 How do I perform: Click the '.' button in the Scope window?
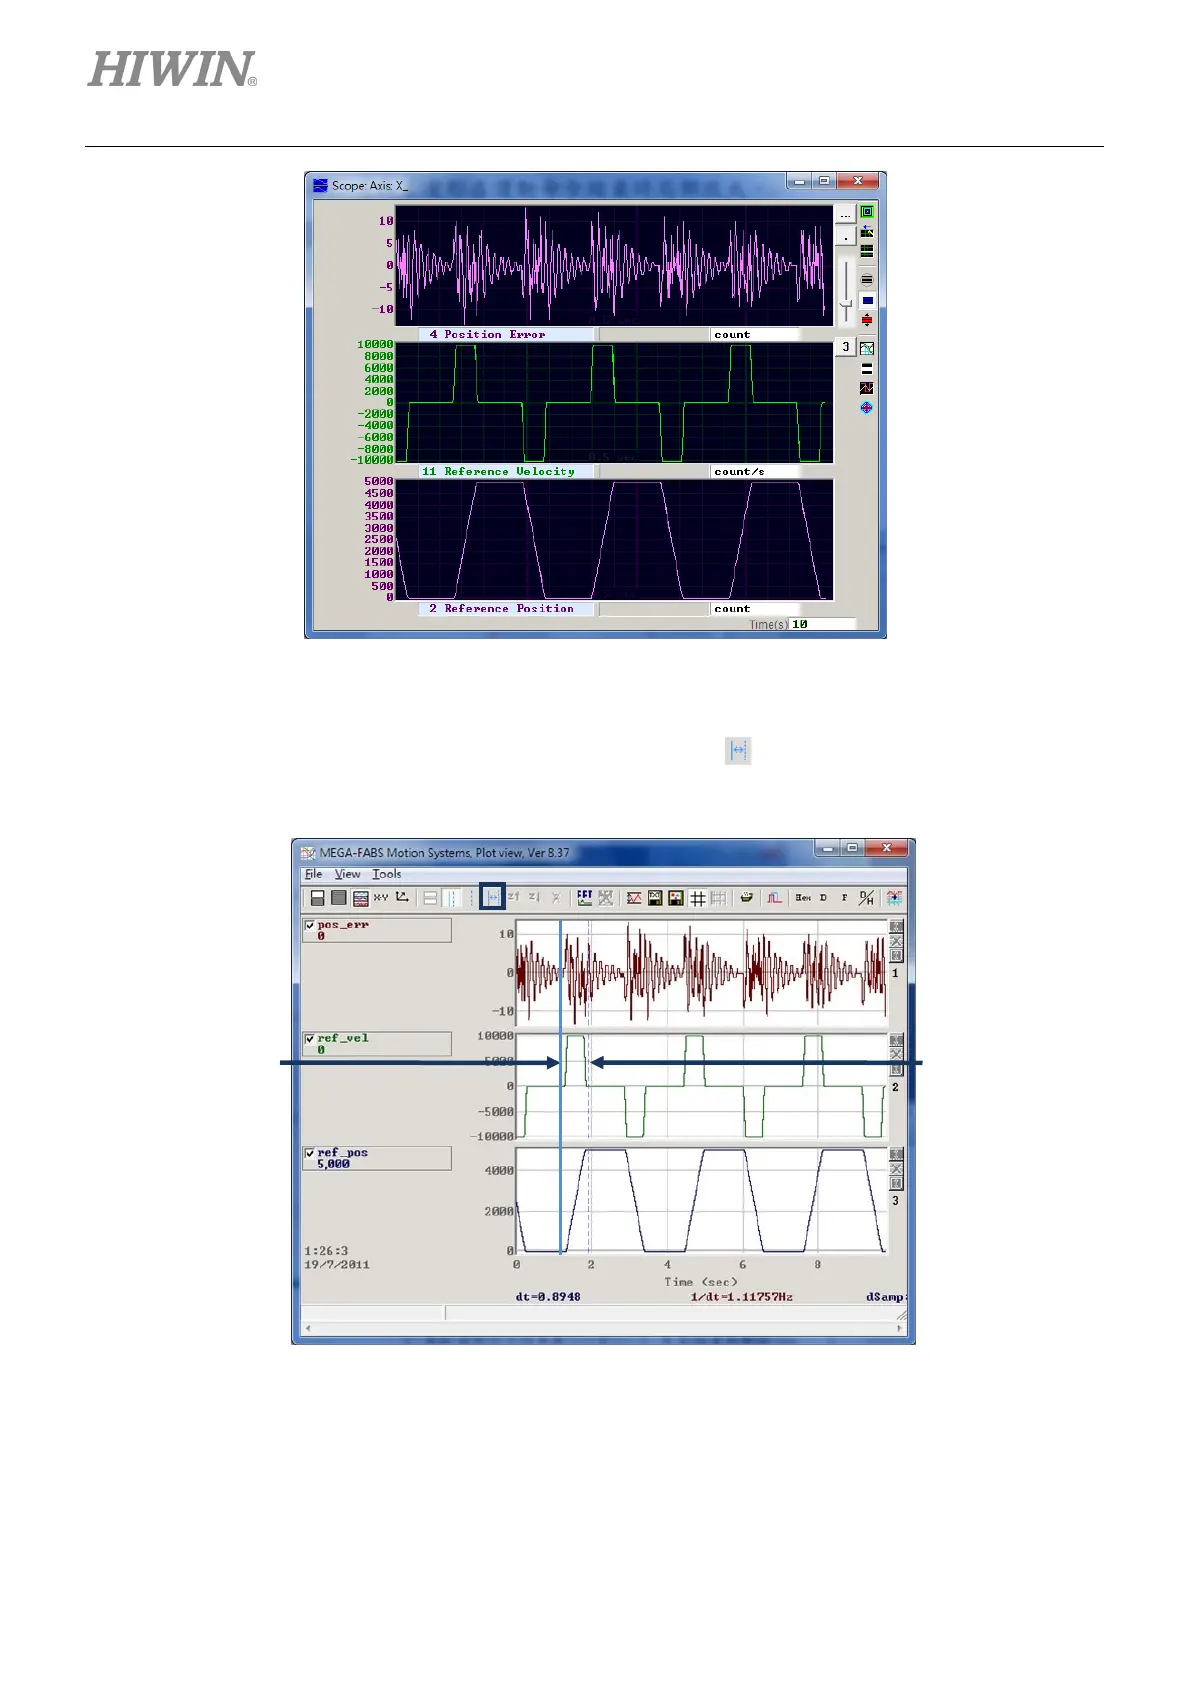(845, 236)
